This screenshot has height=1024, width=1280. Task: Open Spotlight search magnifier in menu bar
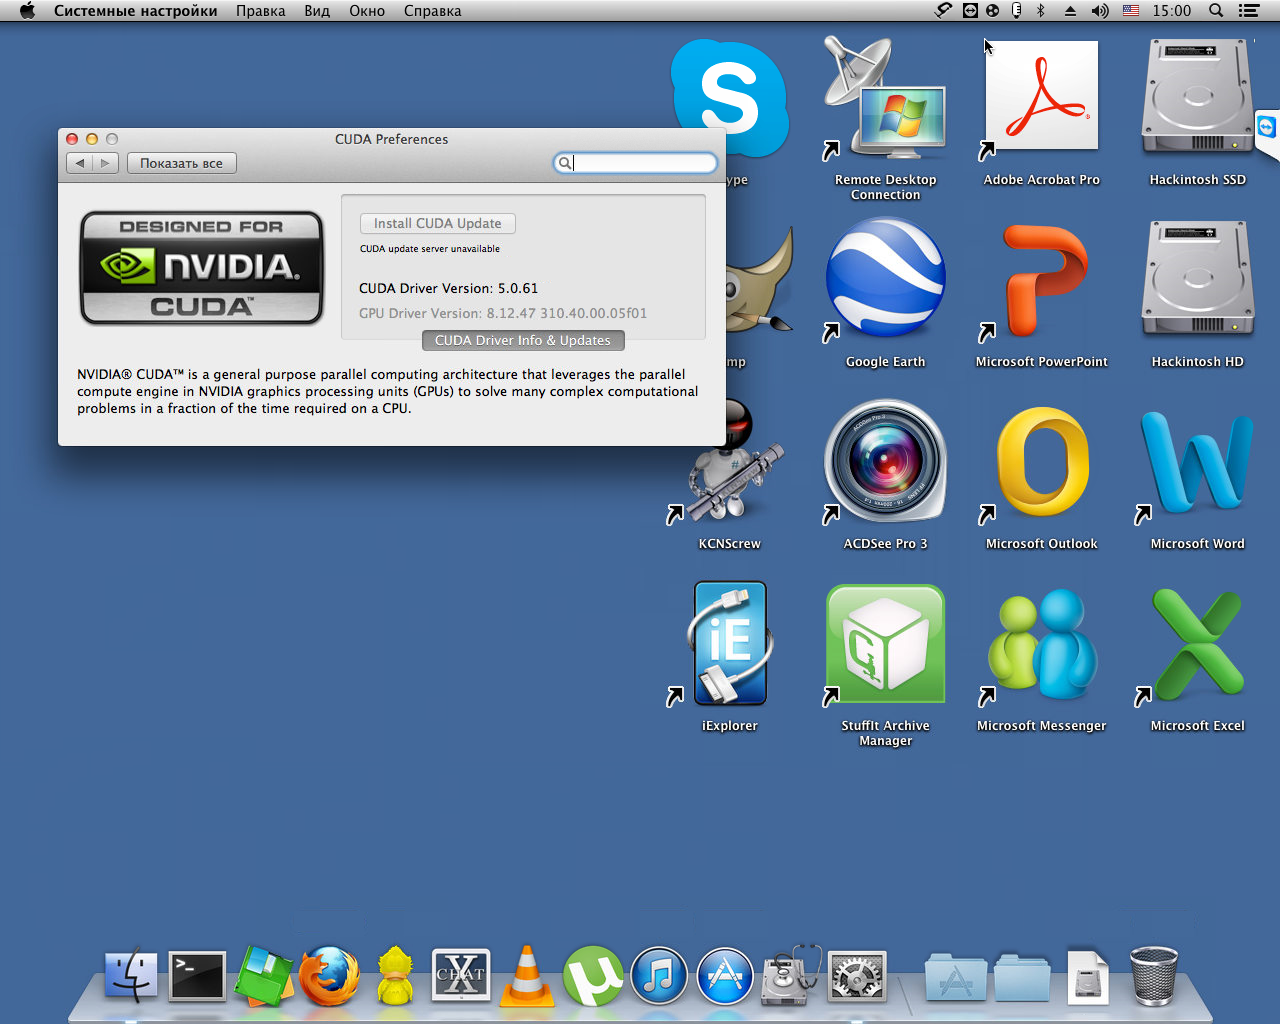click(1216, 11)
